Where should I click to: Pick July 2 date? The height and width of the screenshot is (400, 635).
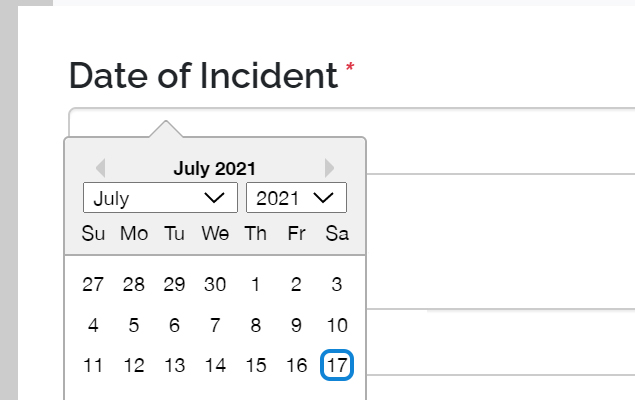click(x=296, y=284)
